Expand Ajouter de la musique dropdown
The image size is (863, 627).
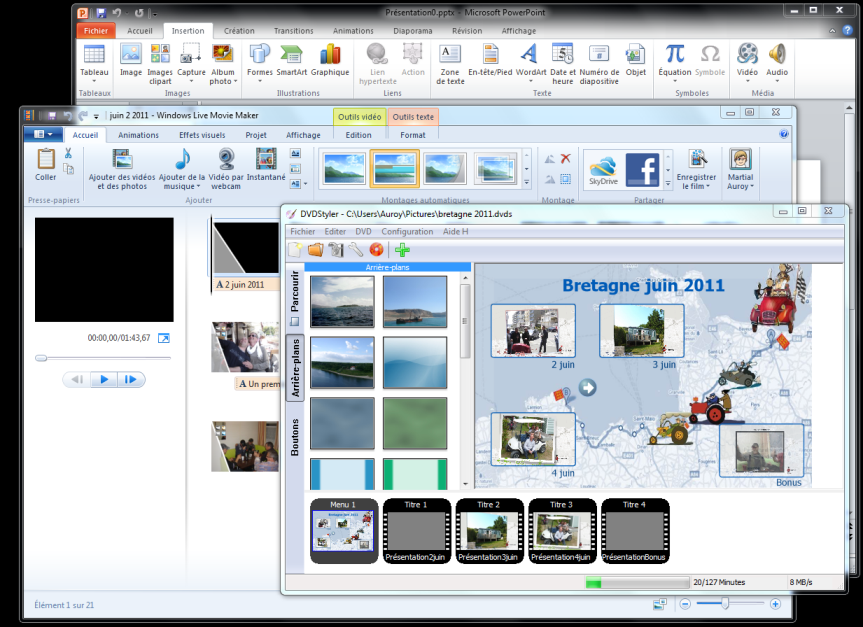[182, 168]
